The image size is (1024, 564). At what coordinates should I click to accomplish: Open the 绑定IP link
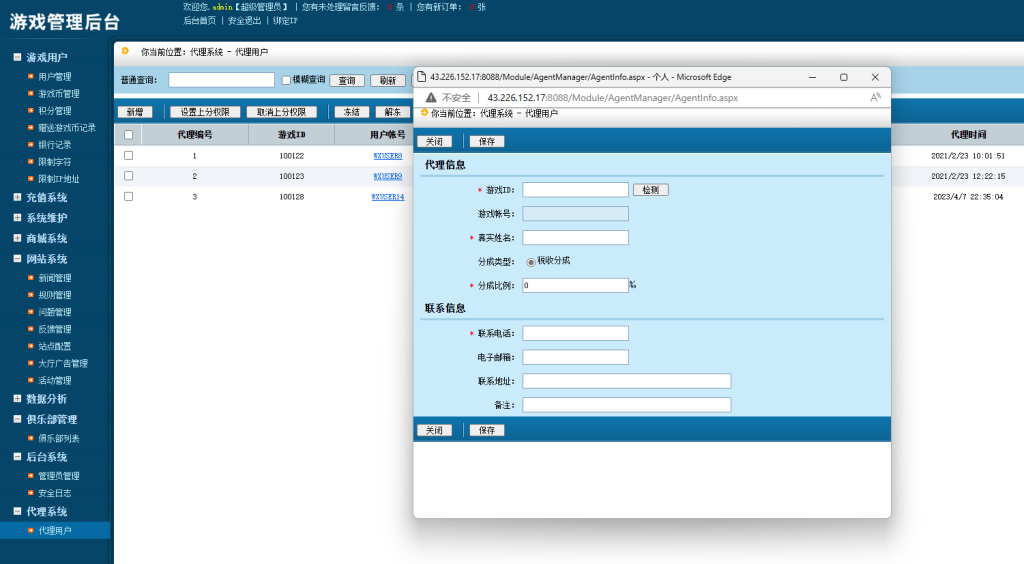tap(285, 20)
